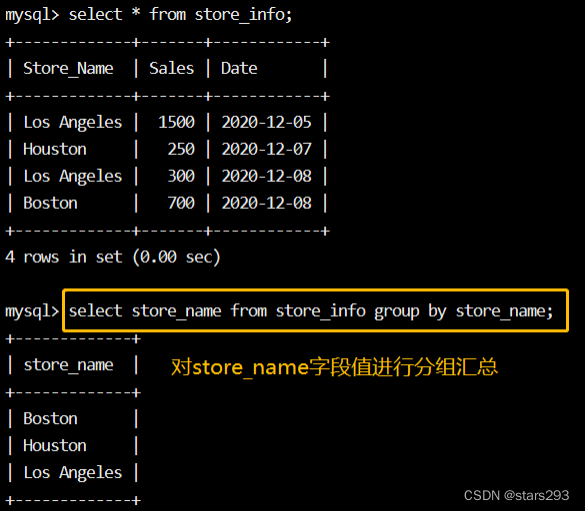
Task: Click the Los Angeles cell in the 1500 row
Action: point(73,123)
